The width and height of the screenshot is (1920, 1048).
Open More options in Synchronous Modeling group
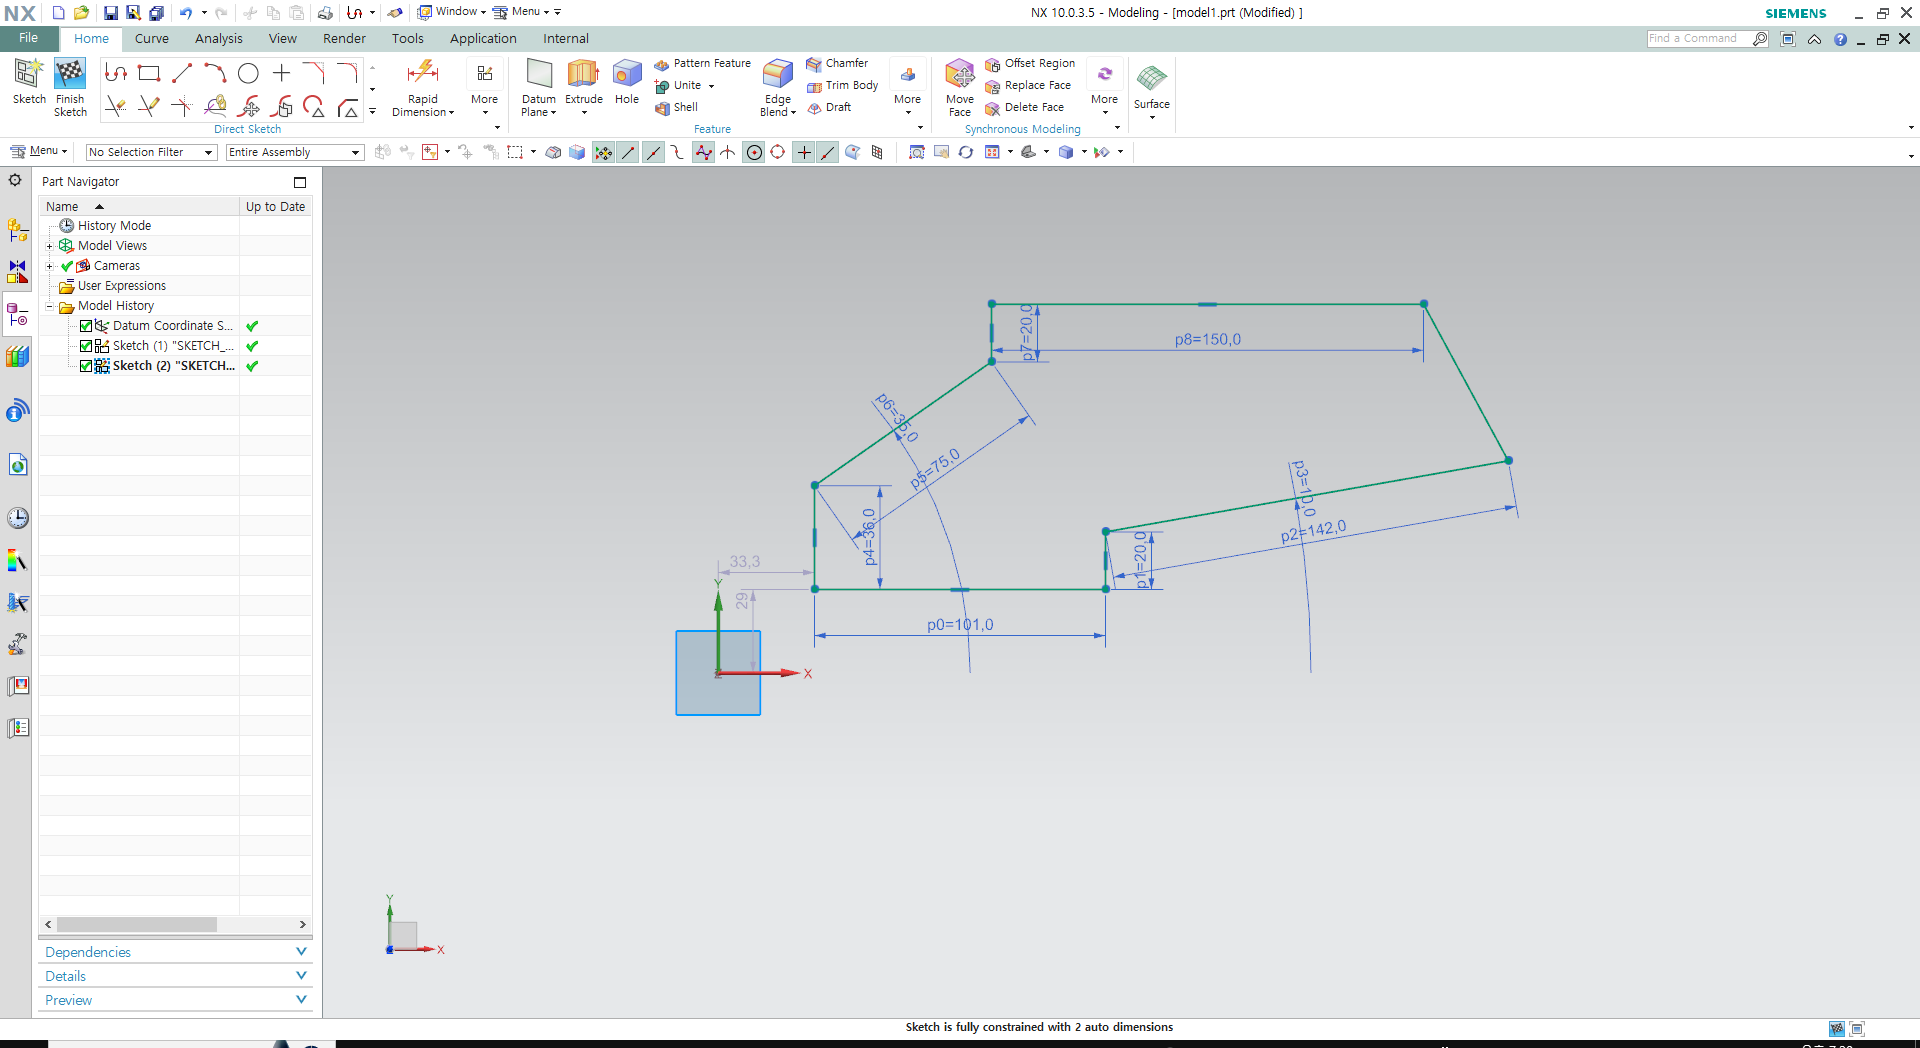(x=1104, y=86)
